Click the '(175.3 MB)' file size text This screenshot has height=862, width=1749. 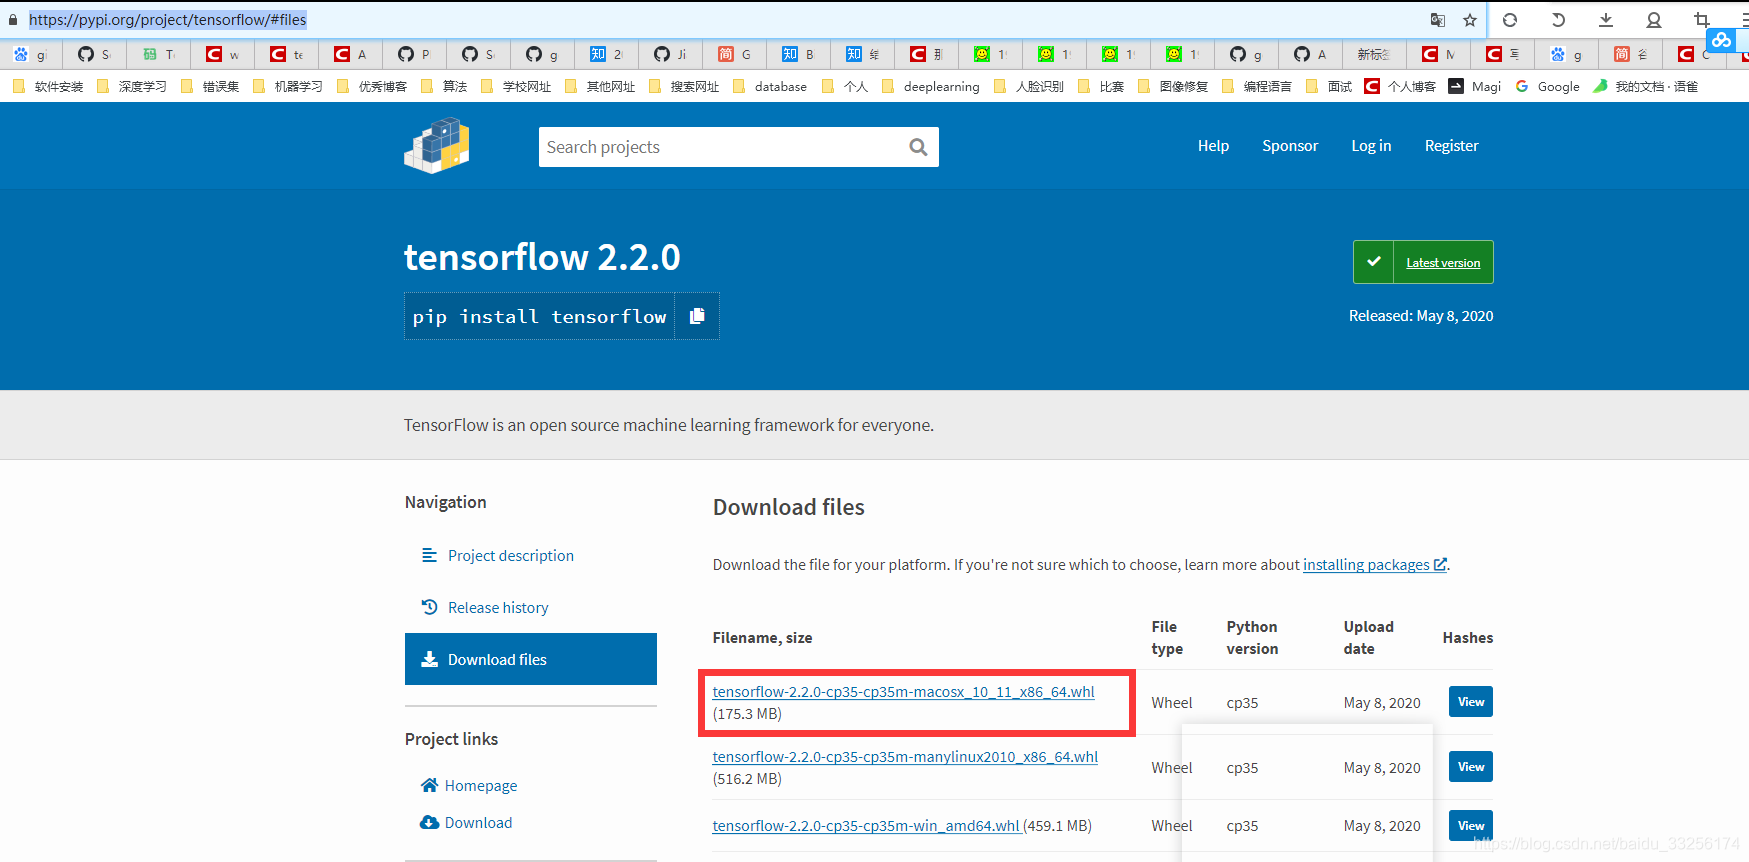coord(747,714)
